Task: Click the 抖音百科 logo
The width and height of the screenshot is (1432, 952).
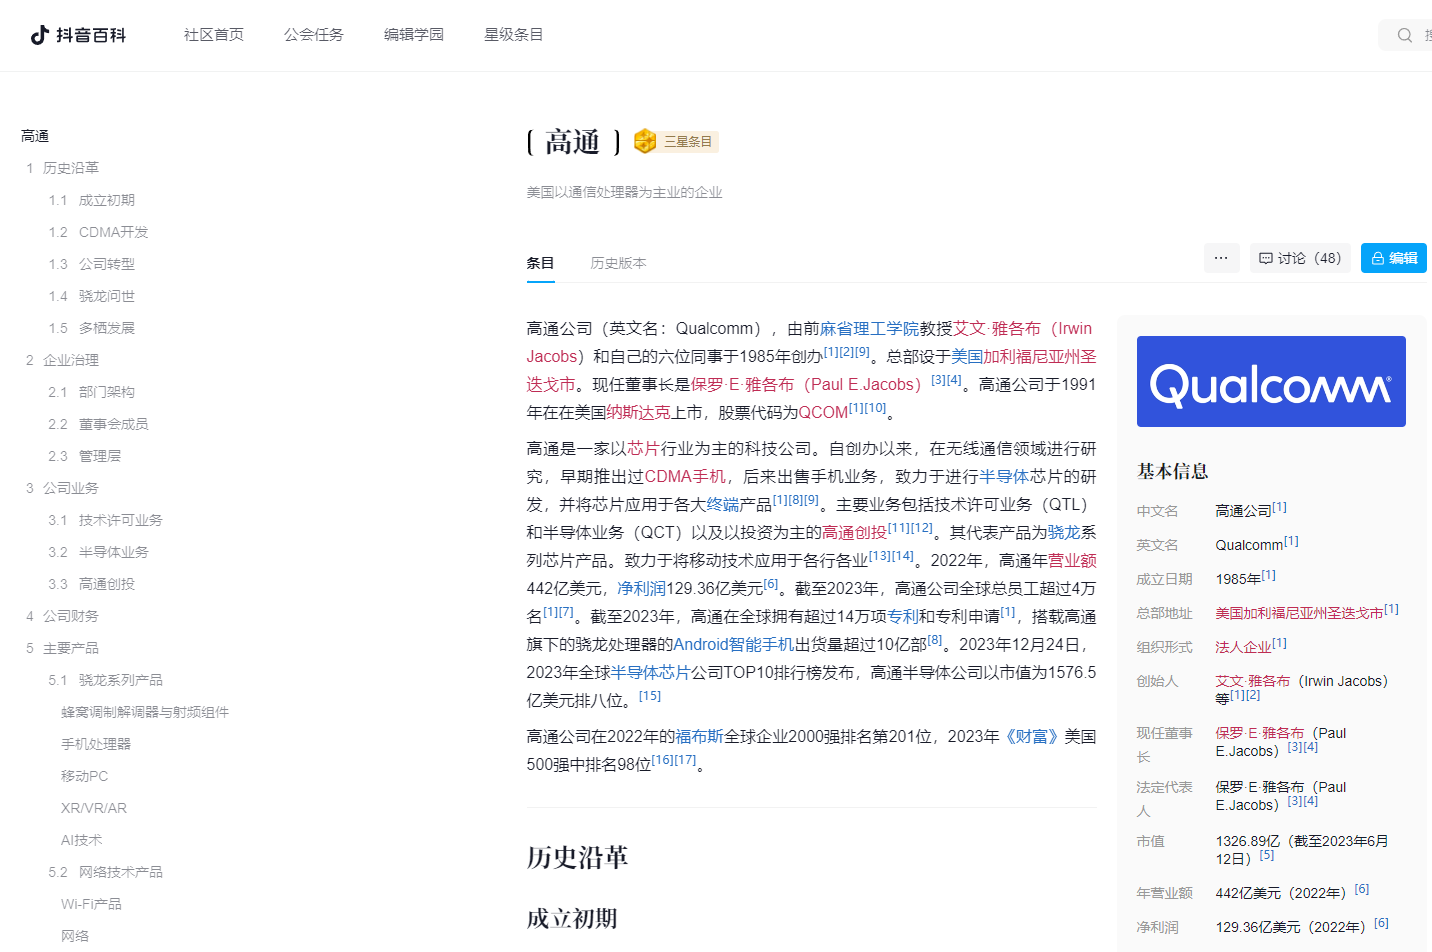Action: point(78,35)
